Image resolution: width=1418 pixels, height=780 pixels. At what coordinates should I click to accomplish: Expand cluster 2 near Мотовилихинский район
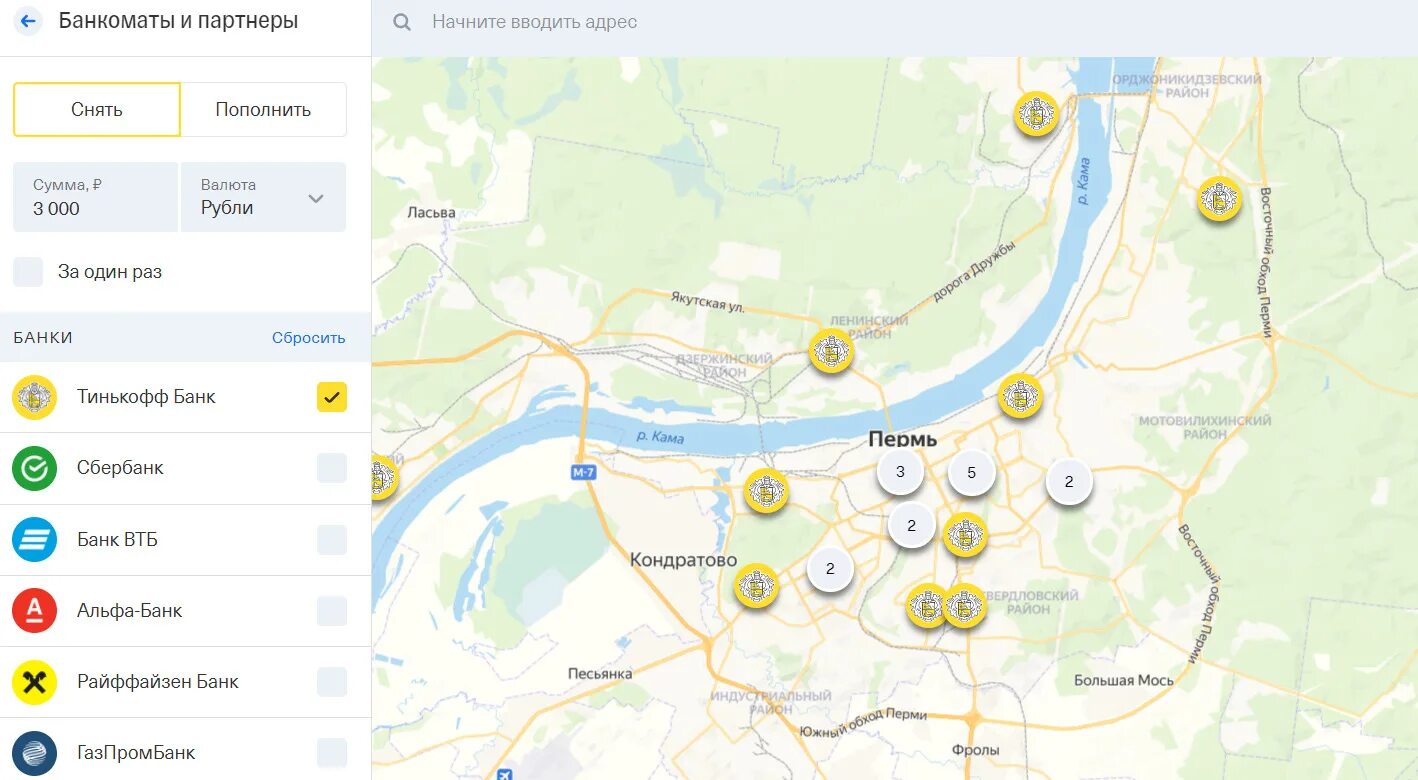coord(1069,482)
